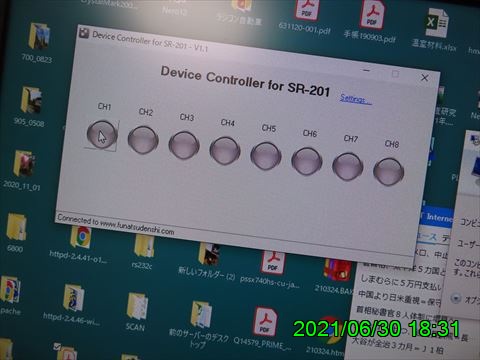Viewport: 480px width, 360px height.
Task: Toggle the CH2 relay button
Action: [143, 140]
